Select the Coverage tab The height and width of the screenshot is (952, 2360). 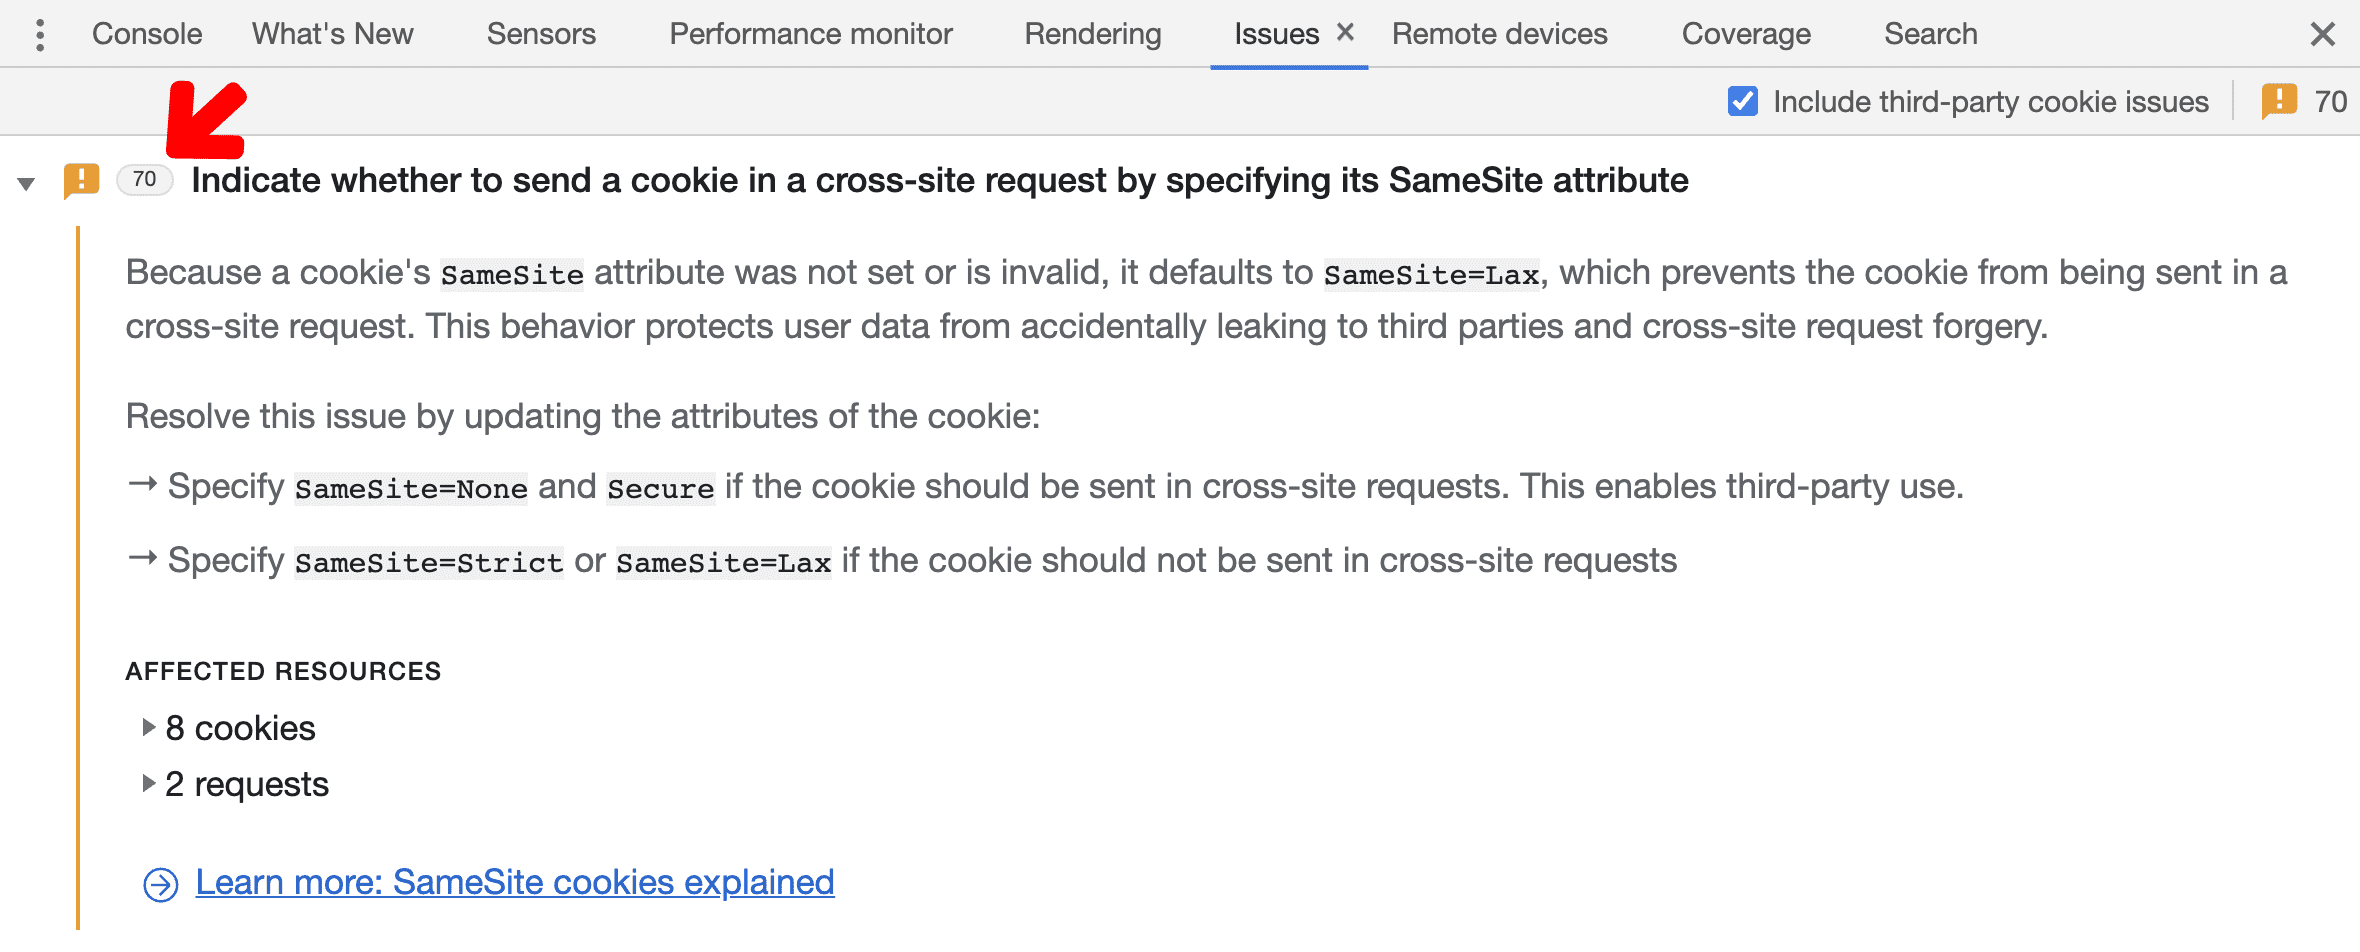[x=1746, y=33]
